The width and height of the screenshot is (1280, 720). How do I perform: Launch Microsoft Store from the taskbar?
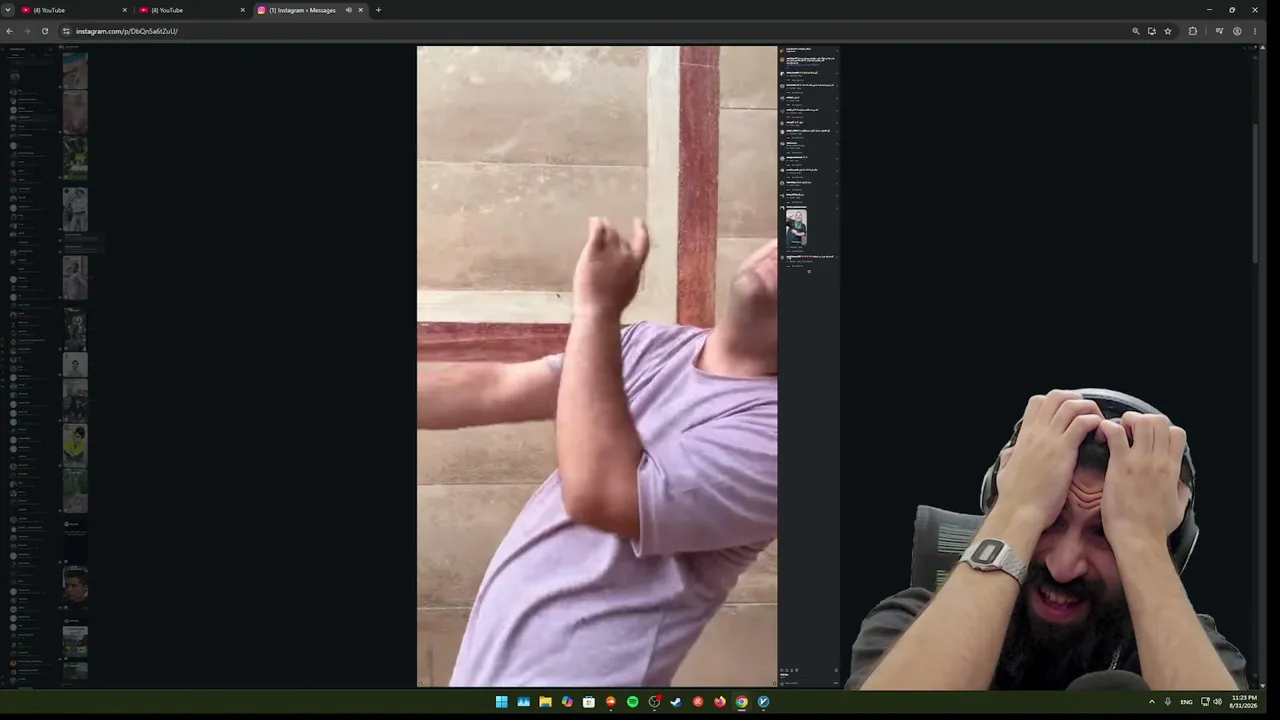589,702
